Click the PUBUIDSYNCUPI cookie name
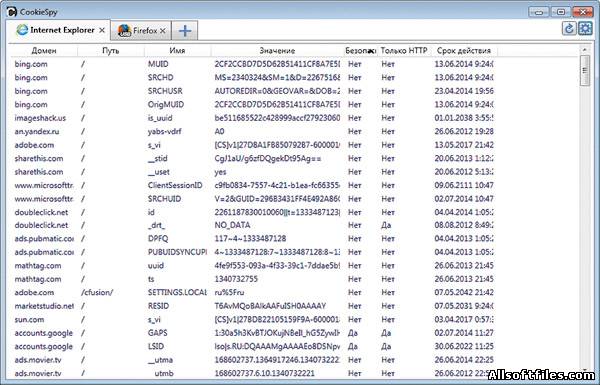600x385 pixels. pos(177,252)
